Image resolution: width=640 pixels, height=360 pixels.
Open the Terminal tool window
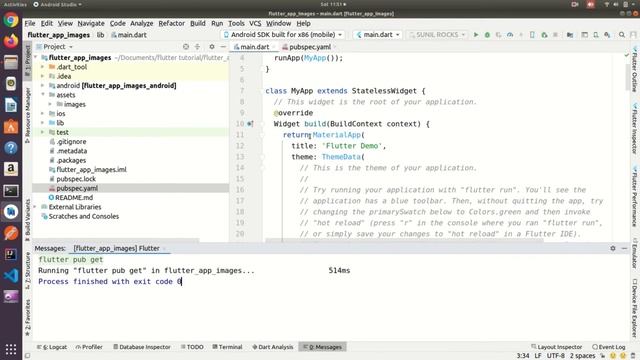point(227,347)
